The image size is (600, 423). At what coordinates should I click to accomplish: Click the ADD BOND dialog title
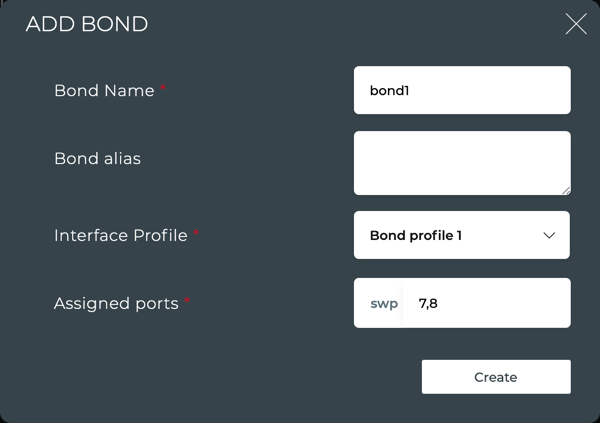coord(87,24)
